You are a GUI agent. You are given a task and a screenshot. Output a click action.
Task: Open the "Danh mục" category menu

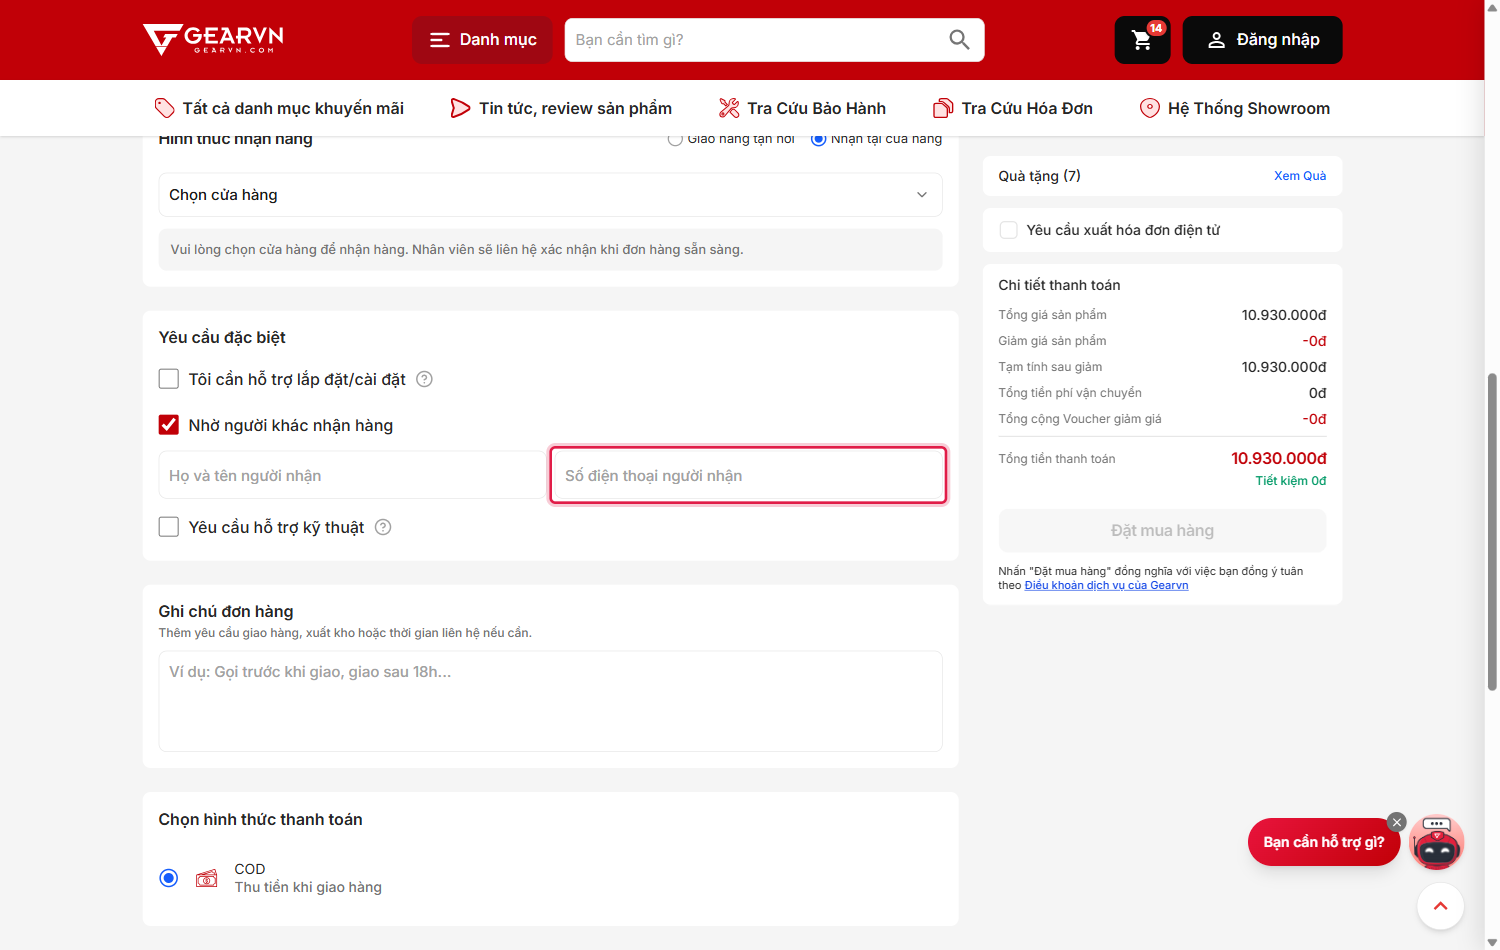[x=483, y=40]
